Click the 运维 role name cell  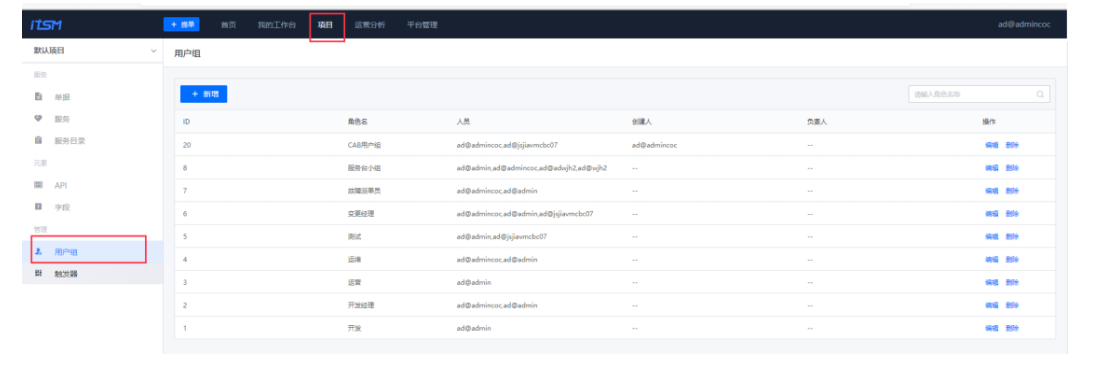(x=354, y=259)
